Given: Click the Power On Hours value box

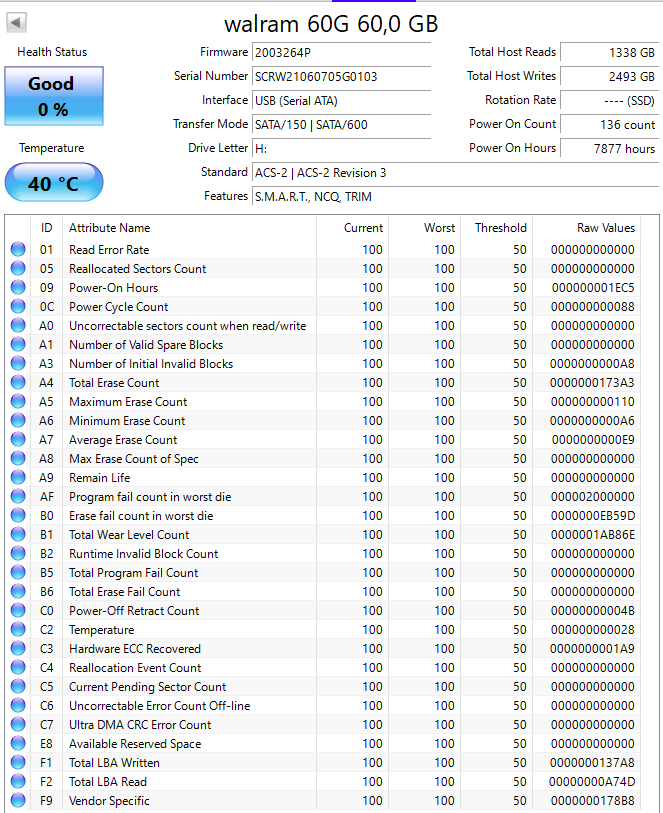Looking at the screenshot, I should pyautogui.click(x=609, y=148).
